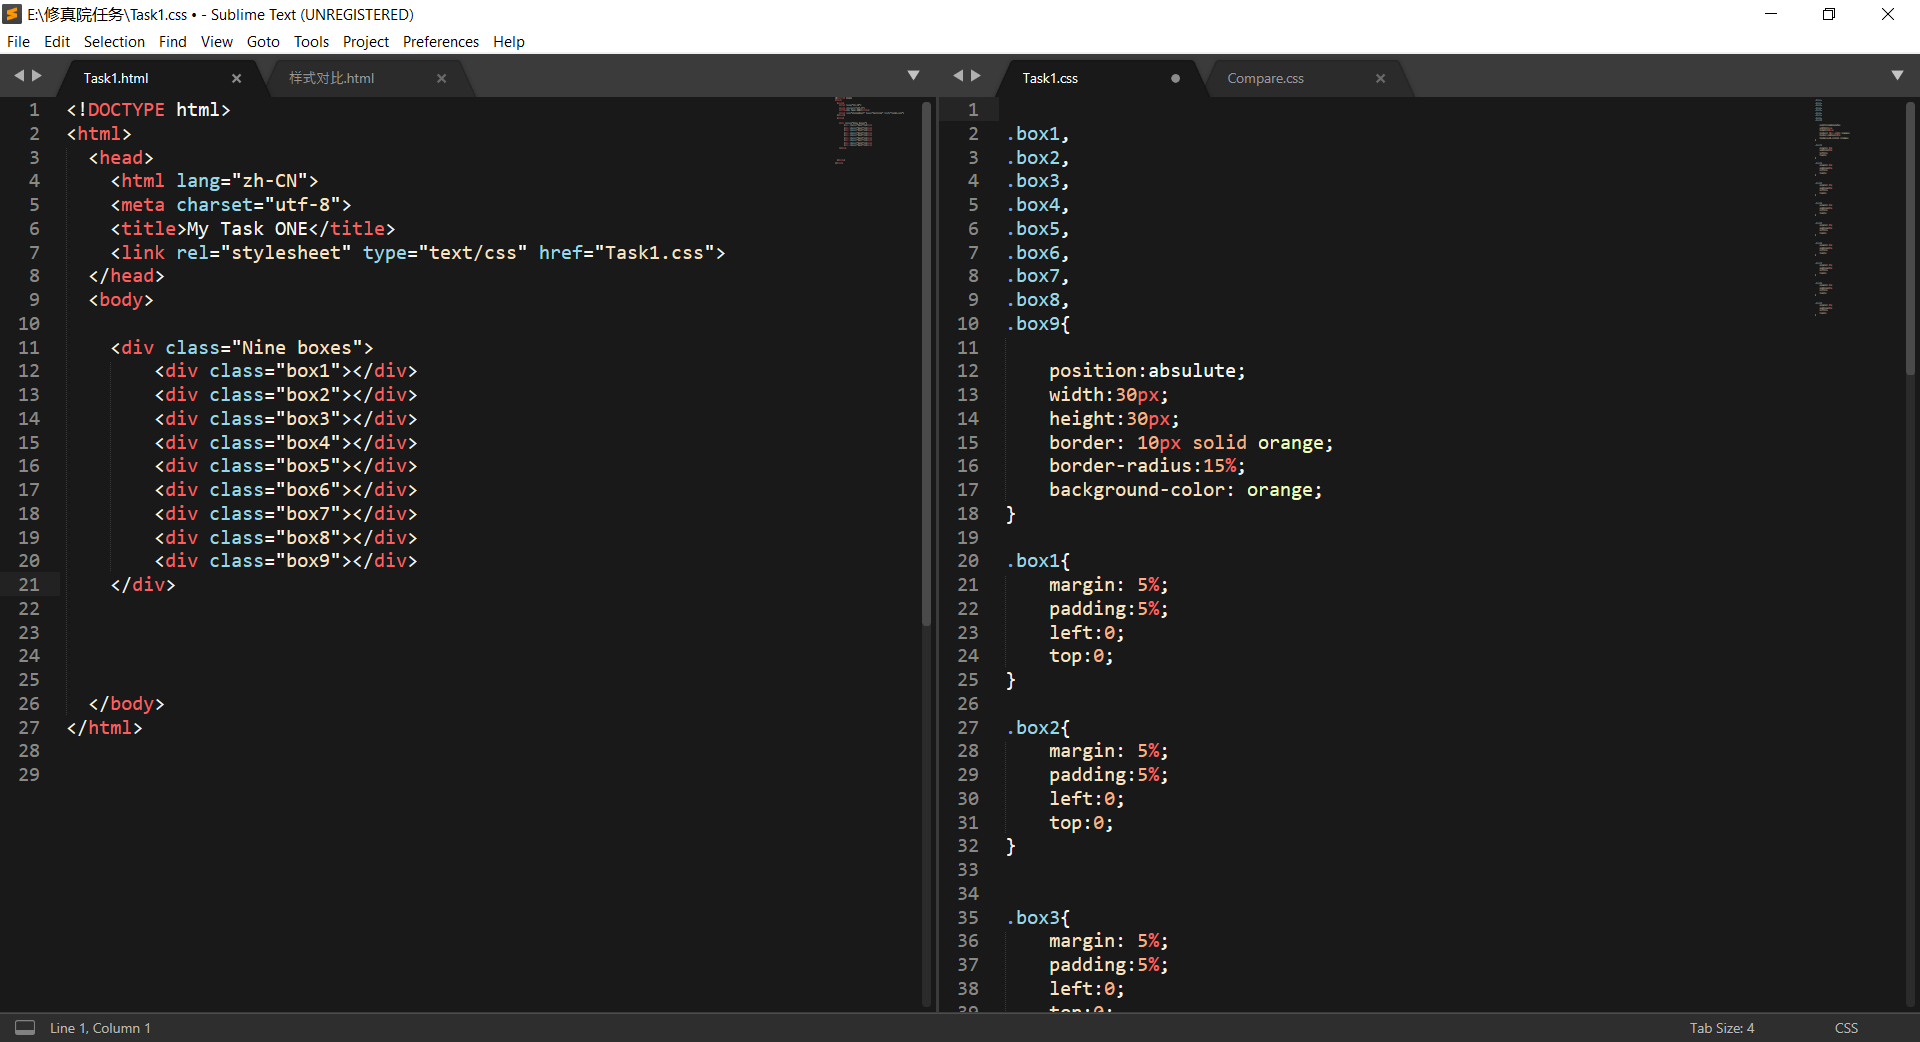This screenshot has width=1920, height=1042.
Task: Click border-radius:15%; line
Action: click(1147, 466)
